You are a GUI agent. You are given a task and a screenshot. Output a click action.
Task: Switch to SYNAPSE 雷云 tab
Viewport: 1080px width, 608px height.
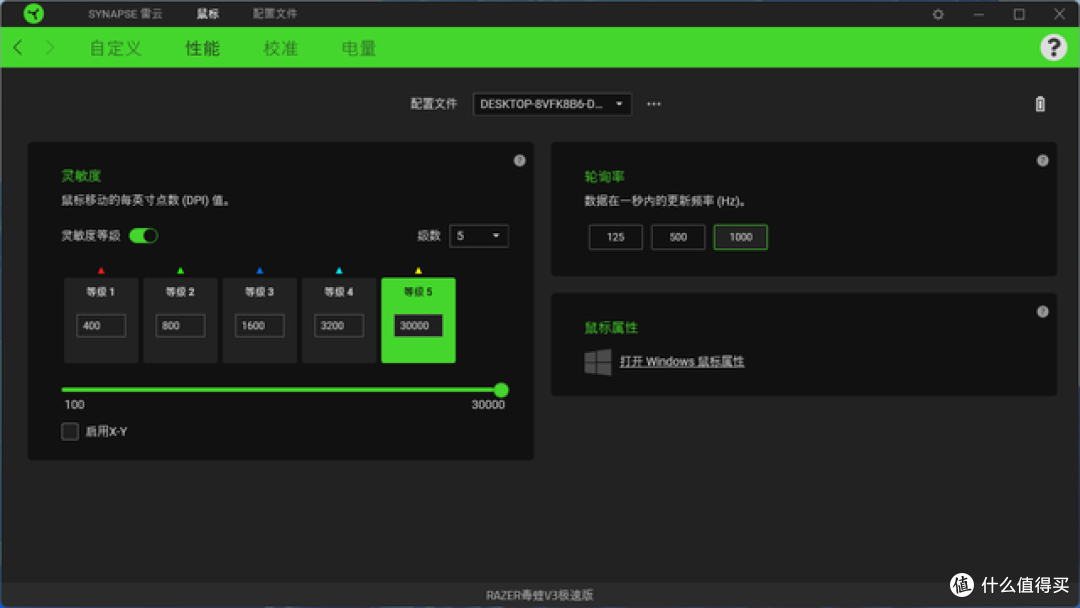point(125,14)
